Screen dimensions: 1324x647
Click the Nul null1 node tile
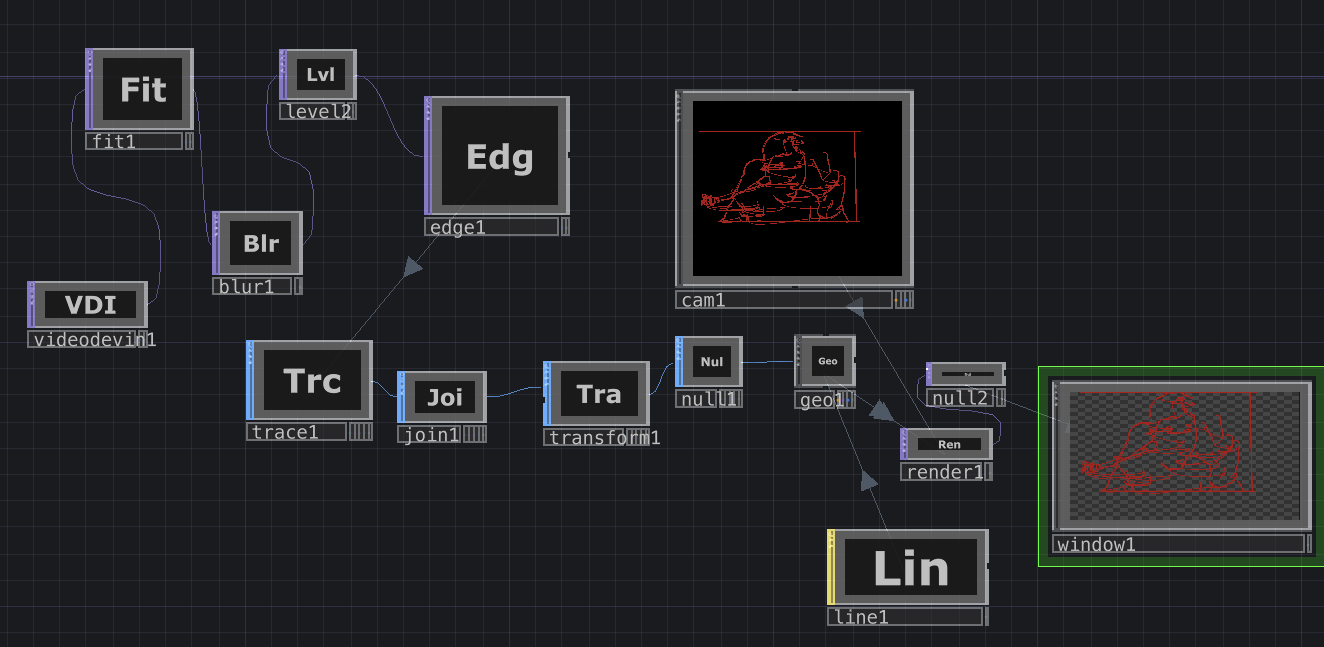pyautogui.click(x=711, y=361)
